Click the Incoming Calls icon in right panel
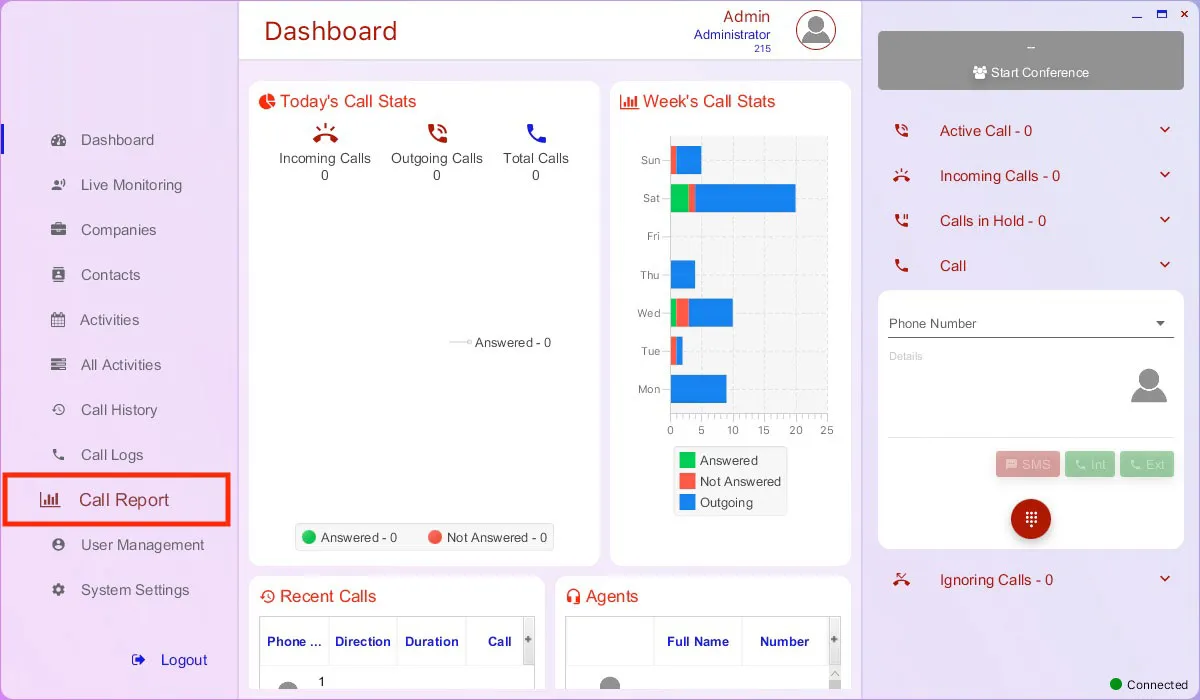This screenshot has height=700, width=1200. [x=902, y=176]
